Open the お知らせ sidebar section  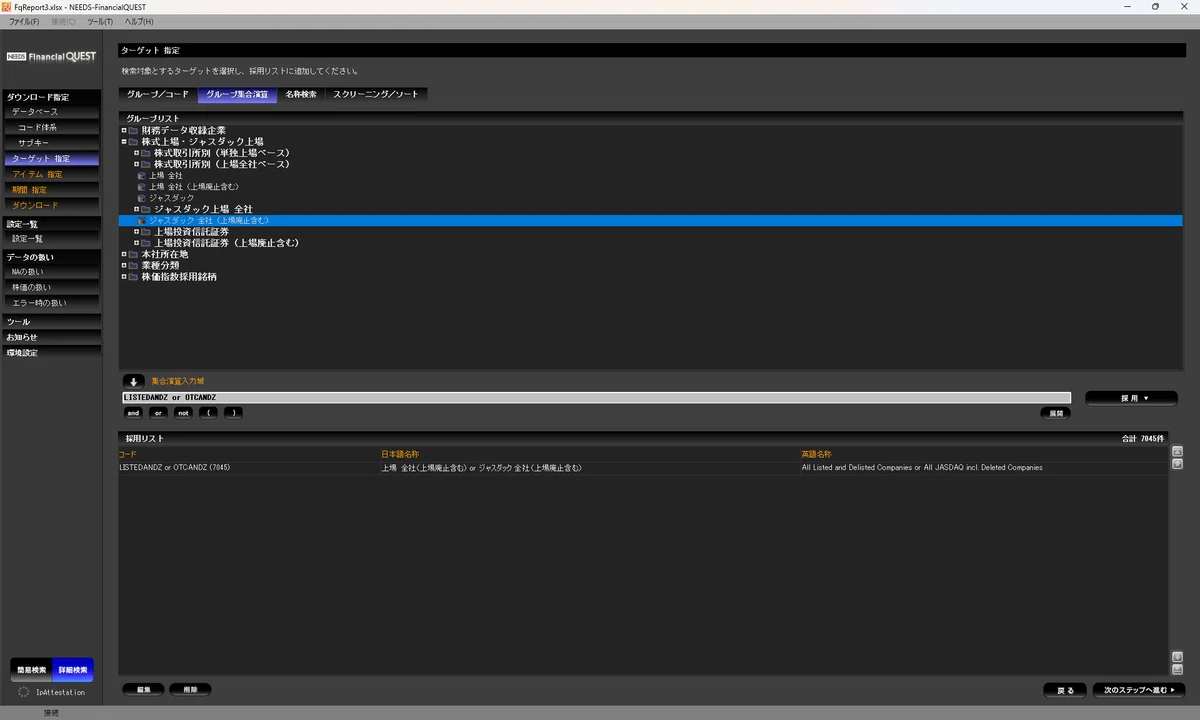50,337
